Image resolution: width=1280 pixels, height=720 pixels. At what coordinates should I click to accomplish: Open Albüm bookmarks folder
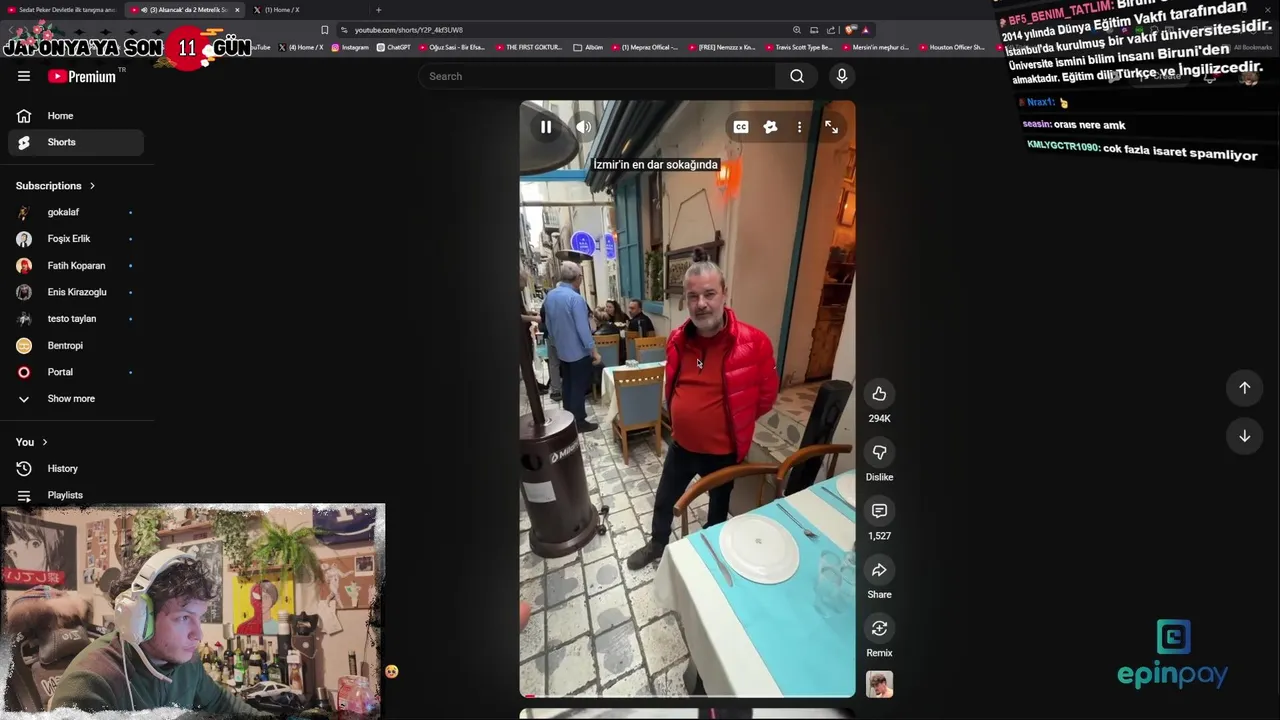588,47
